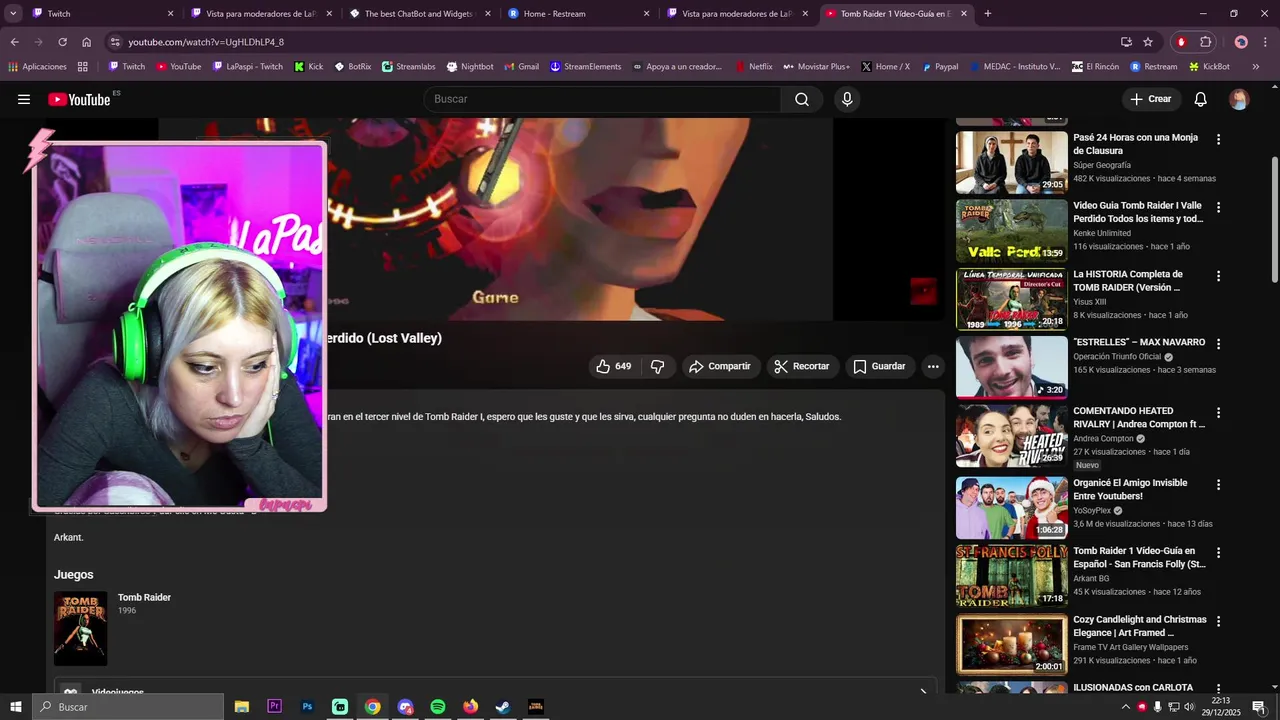Open options for Amigo Invisible video

pos(1218,485)
